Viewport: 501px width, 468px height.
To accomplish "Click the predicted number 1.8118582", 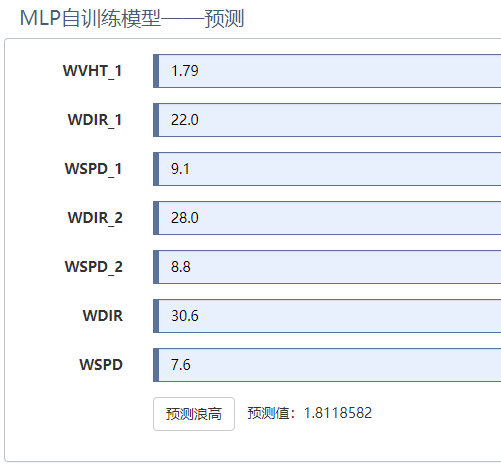I will [x=338, y=413].
